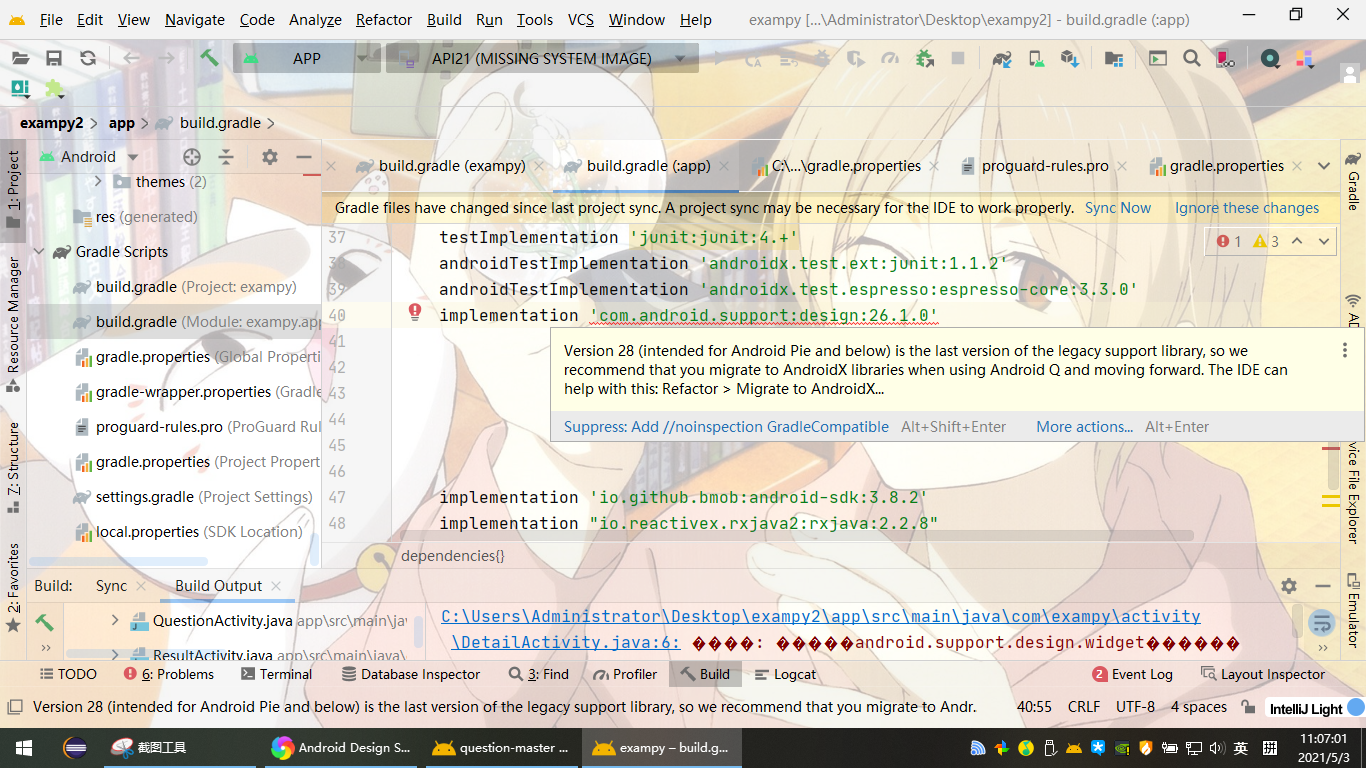This screenshot has height=768, width=1366.
Task: Open the DetailActivity.java path link in Build output
Action: 821,629
